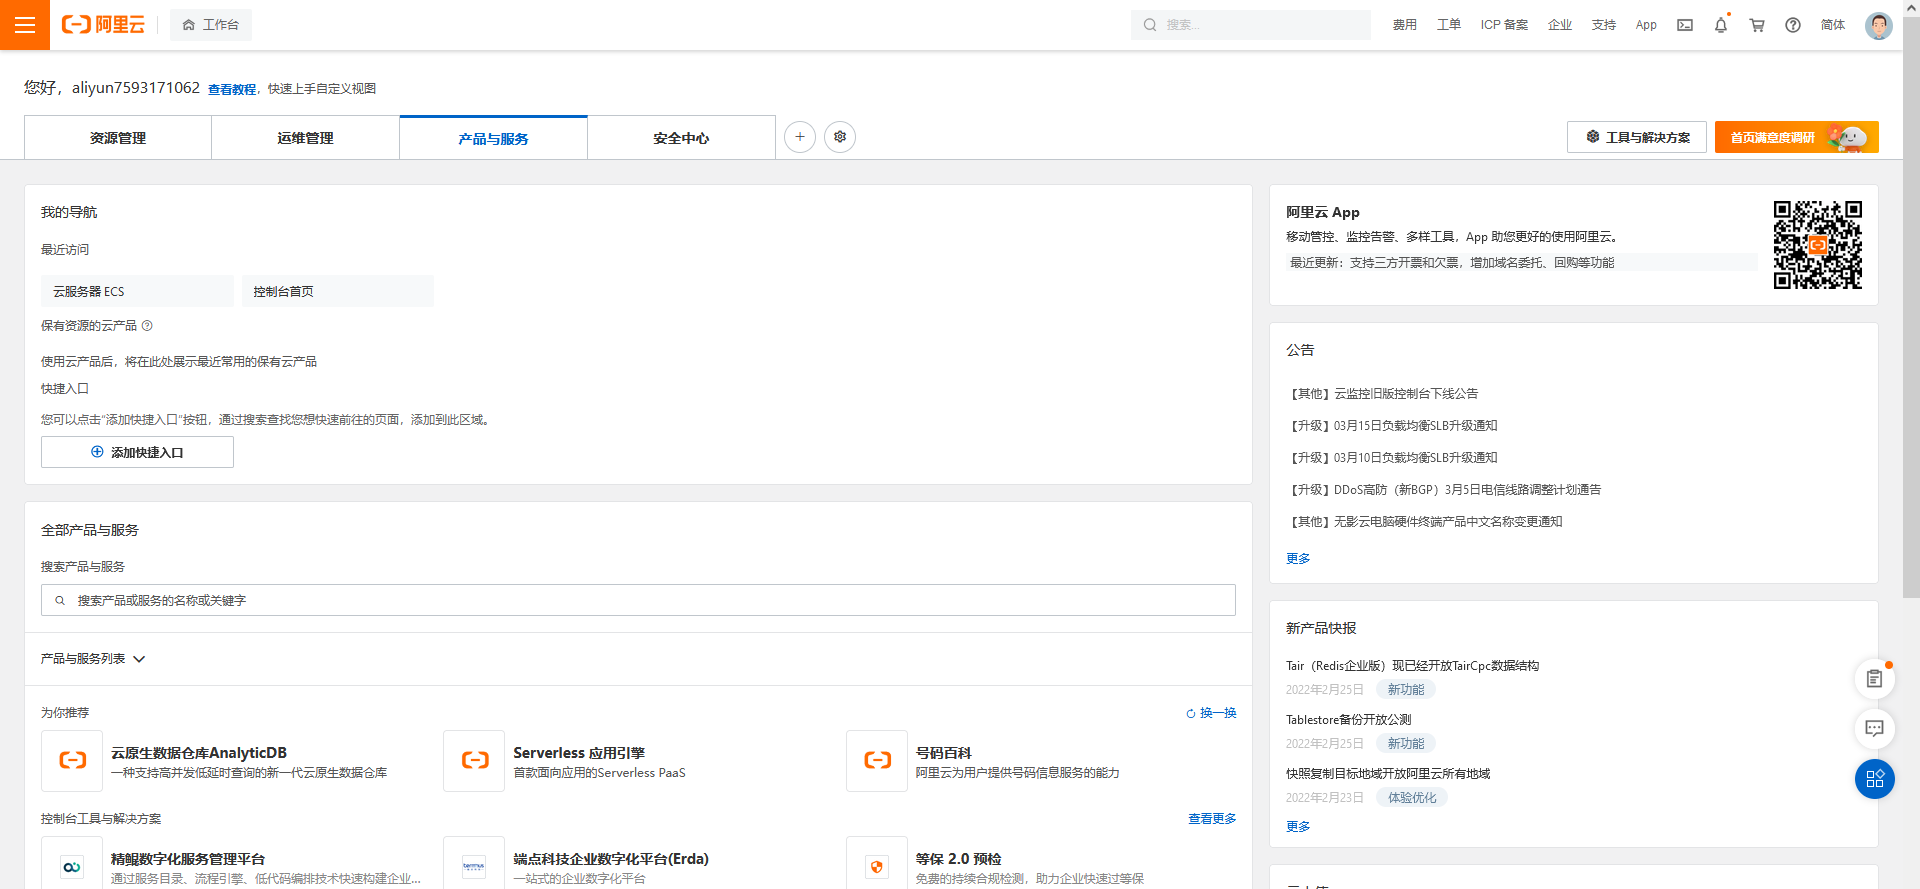The width and height of the screenshot is (1920, 889).
Task: Click the Alibaba Cloud logo
Action: coord(103,25)
